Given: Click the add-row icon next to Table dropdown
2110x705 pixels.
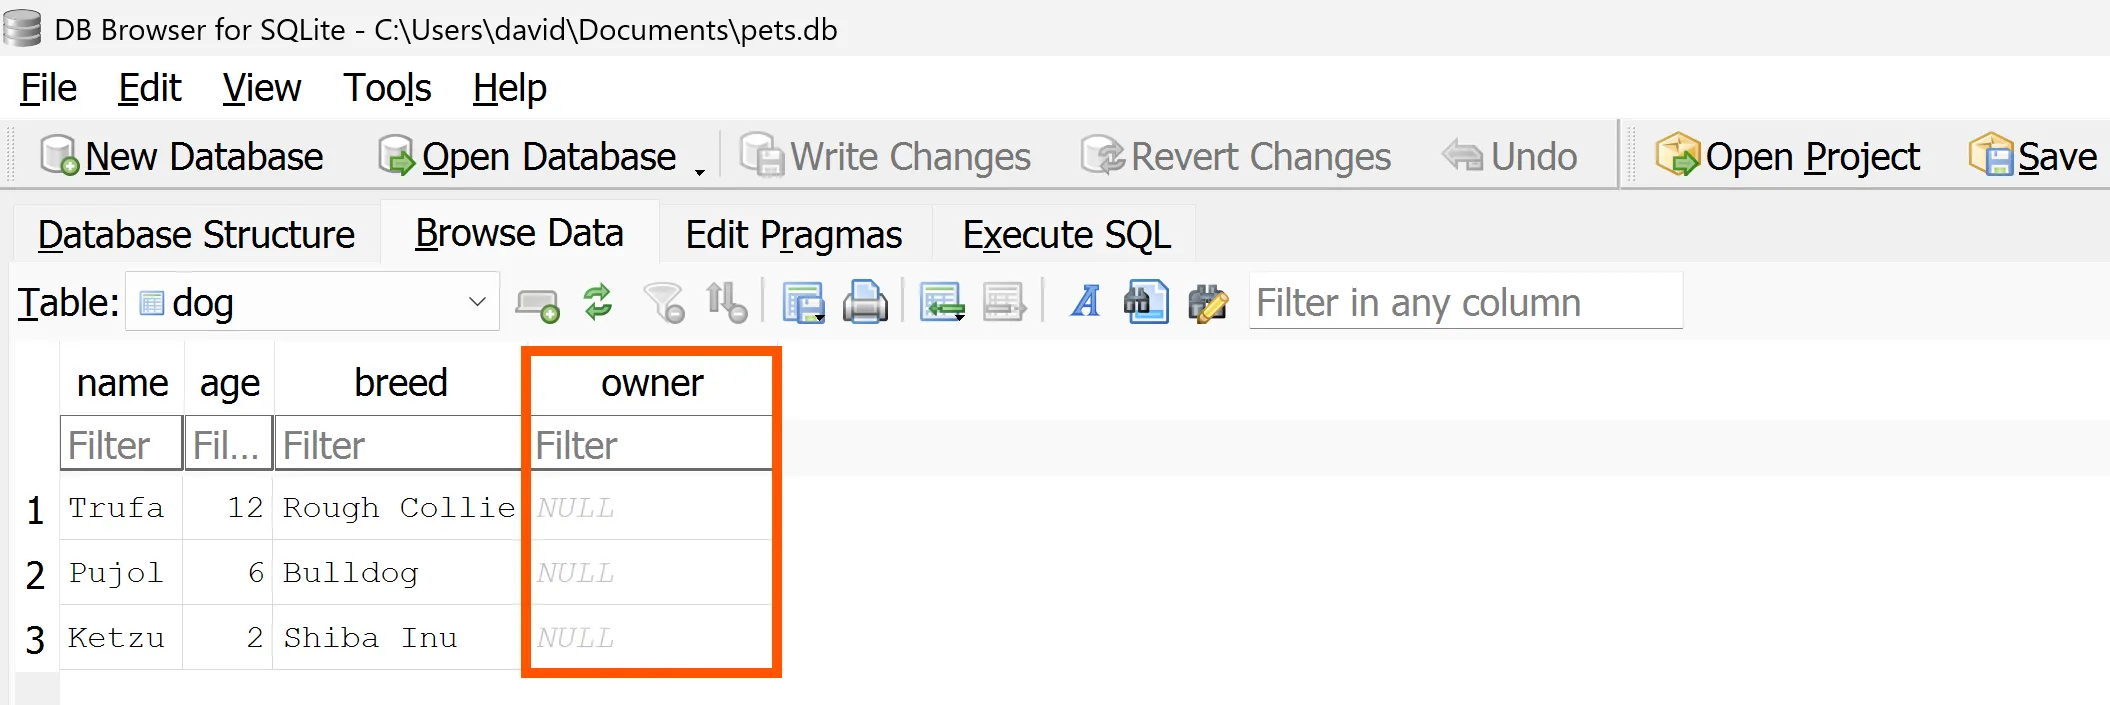Looking at the screenshot, I should [537, 302].
